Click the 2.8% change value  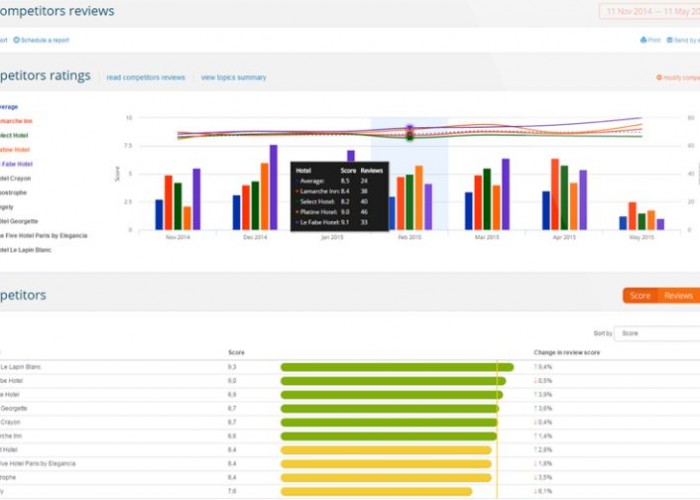(543, 450)
